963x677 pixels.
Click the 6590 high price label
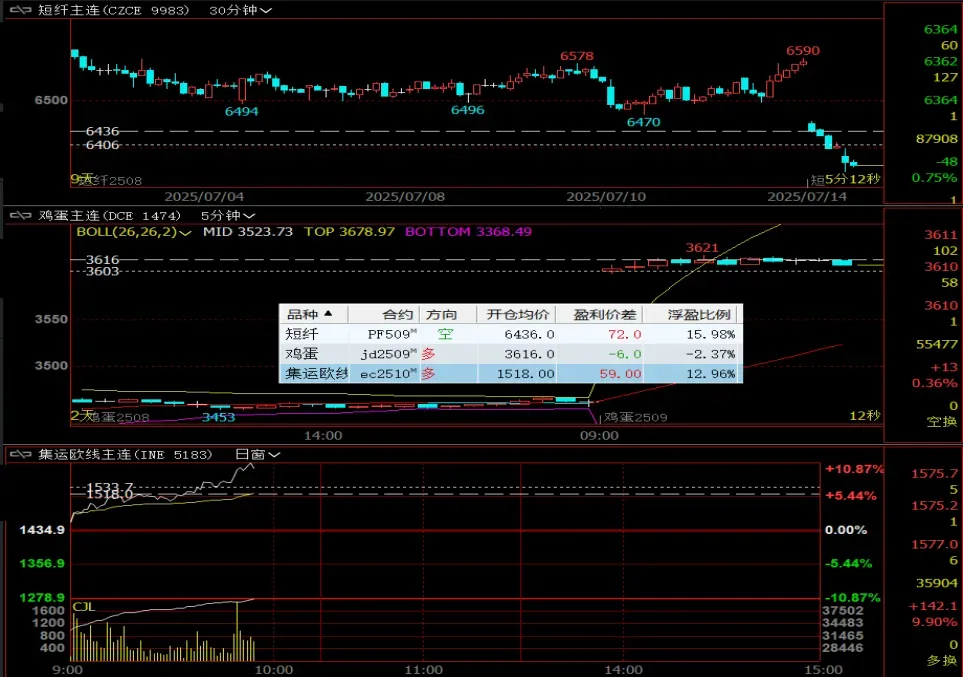coord(803,50)
